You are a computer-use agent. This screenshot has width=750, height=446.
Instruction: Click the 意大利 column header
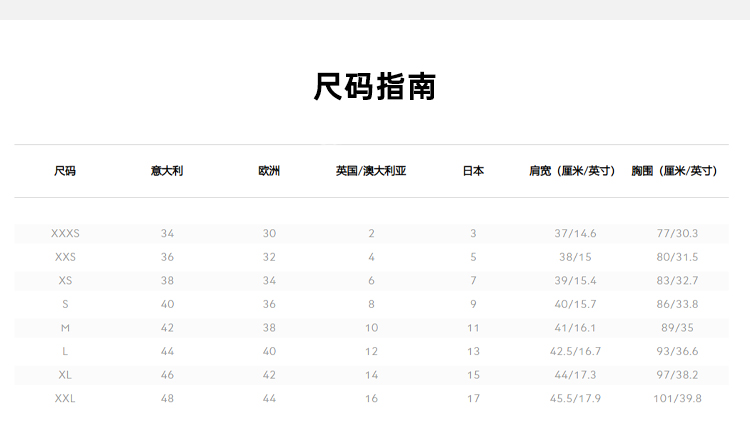(167, 171)
